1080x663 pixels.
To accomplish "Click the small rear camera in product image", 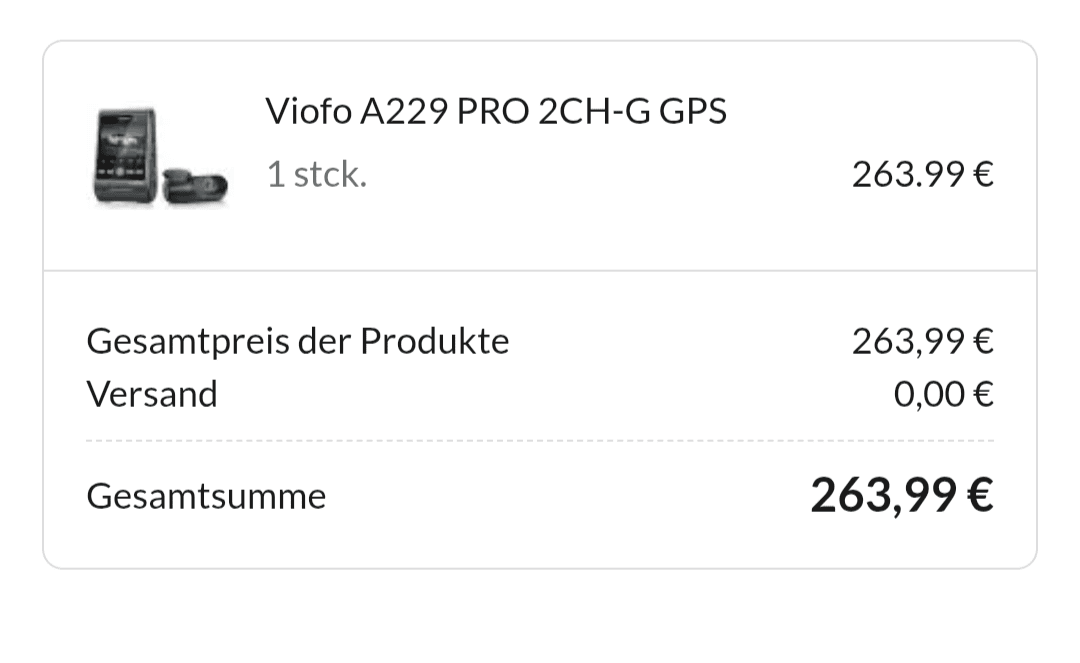I will point(196,186).
